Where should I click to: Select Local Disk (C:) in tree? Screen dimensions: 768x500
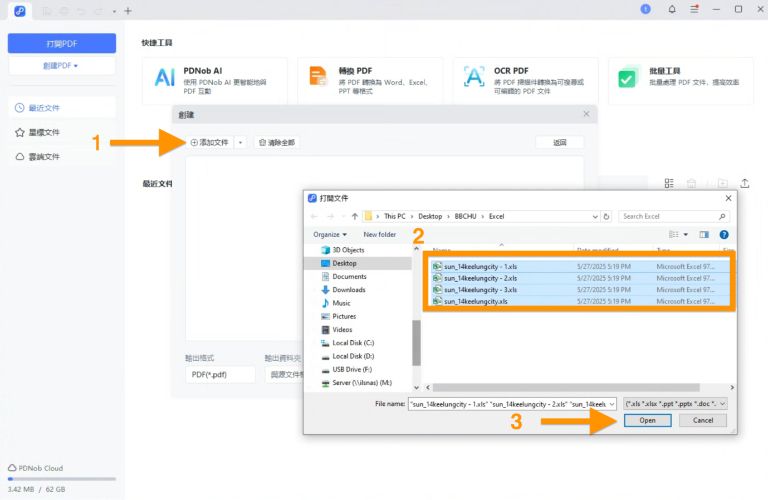click(x=353, y=343)
